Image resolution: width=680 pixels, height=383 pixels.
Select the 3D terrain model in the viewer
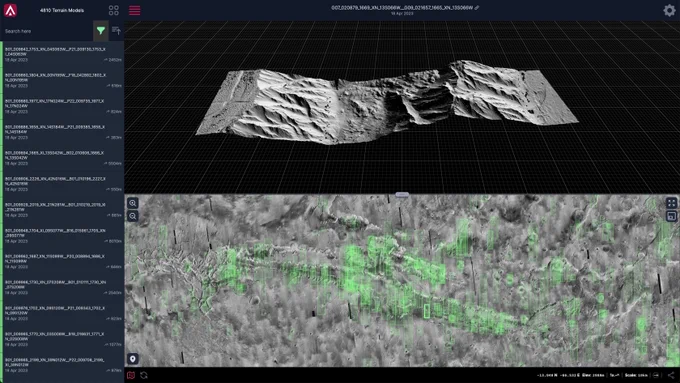pos(386,102)
